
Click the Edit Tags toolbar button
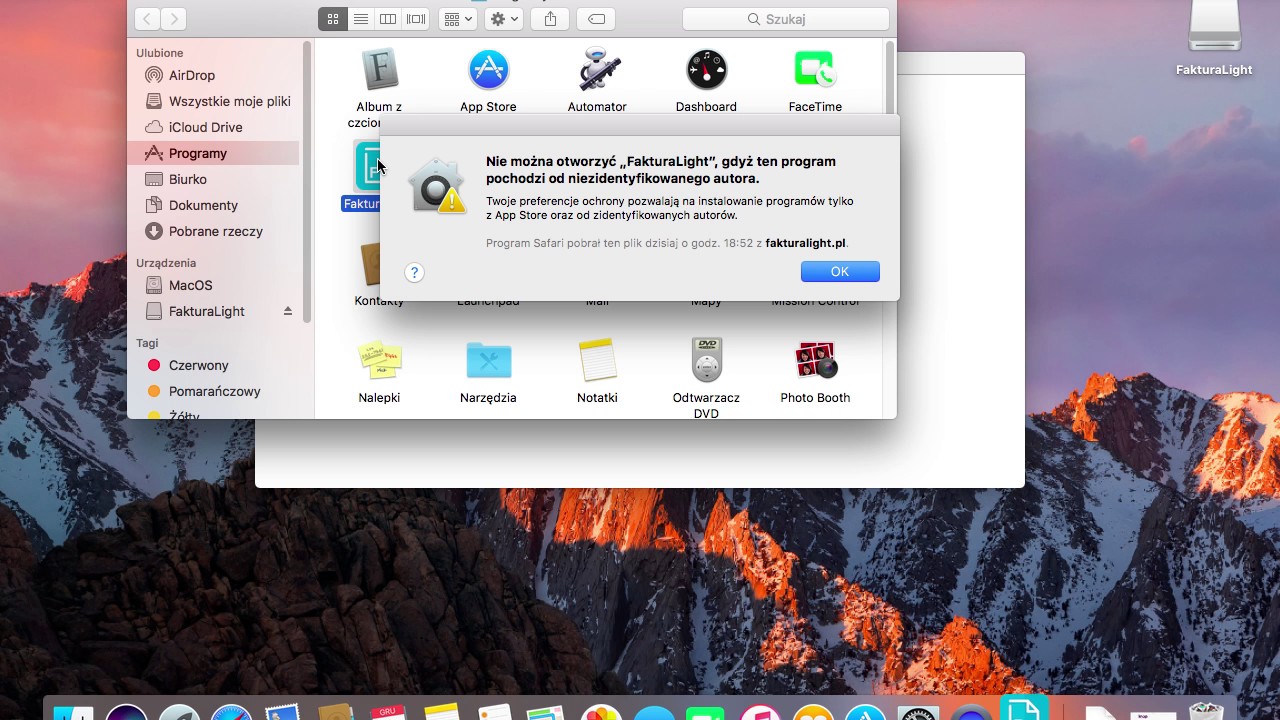click(x=596, y=19)
